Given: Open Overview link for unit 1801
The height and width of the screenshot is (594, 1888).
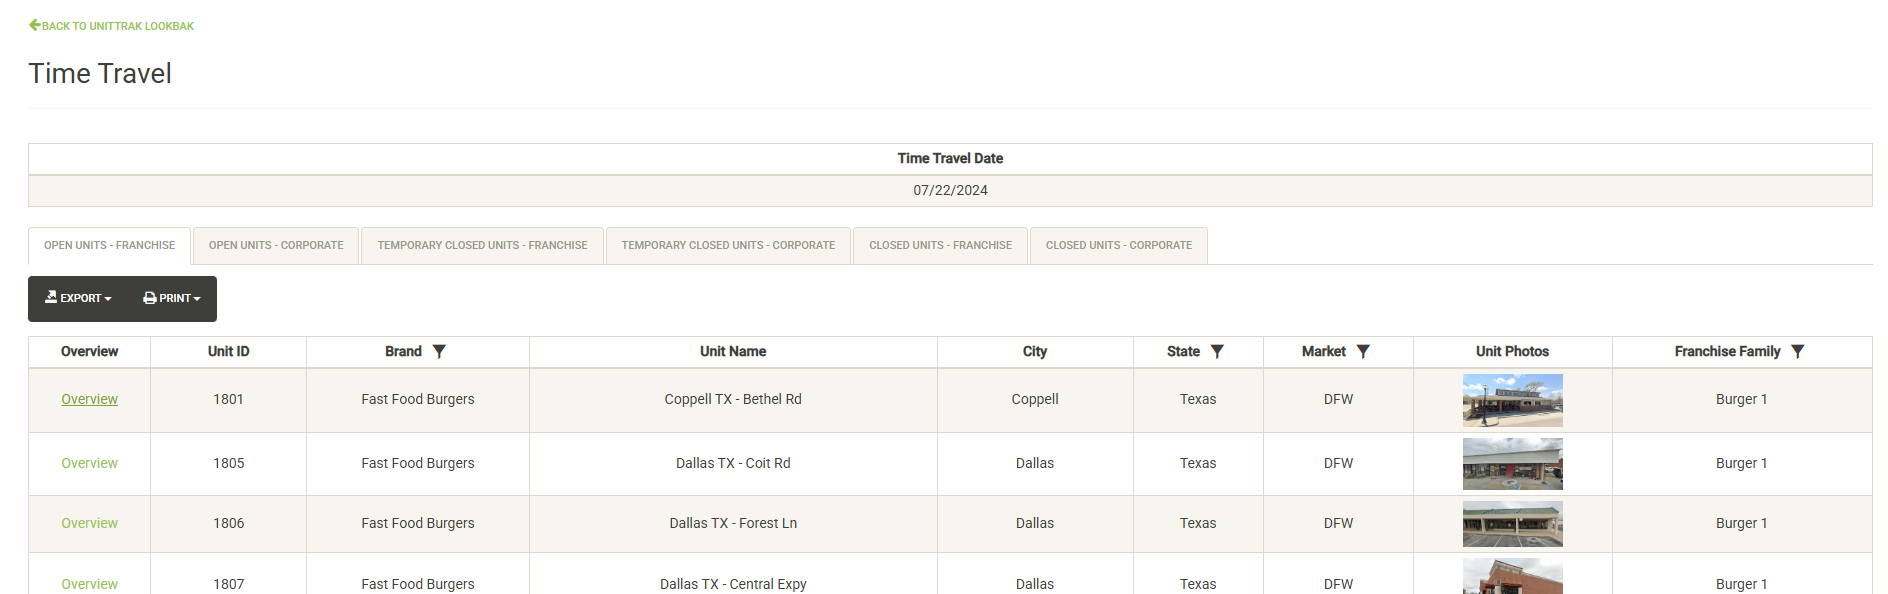Looking at the screenshot, I should coord(89,400).
